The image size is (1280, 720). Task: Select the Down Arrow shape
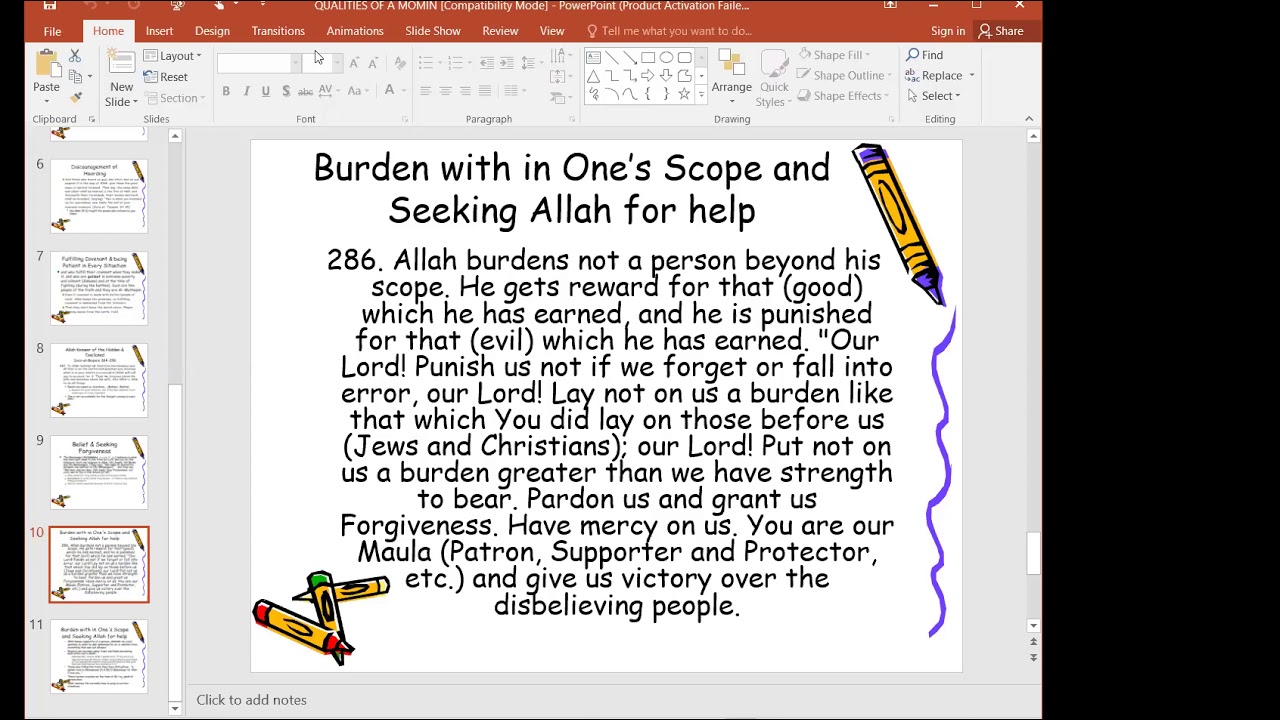pos(666,76)
